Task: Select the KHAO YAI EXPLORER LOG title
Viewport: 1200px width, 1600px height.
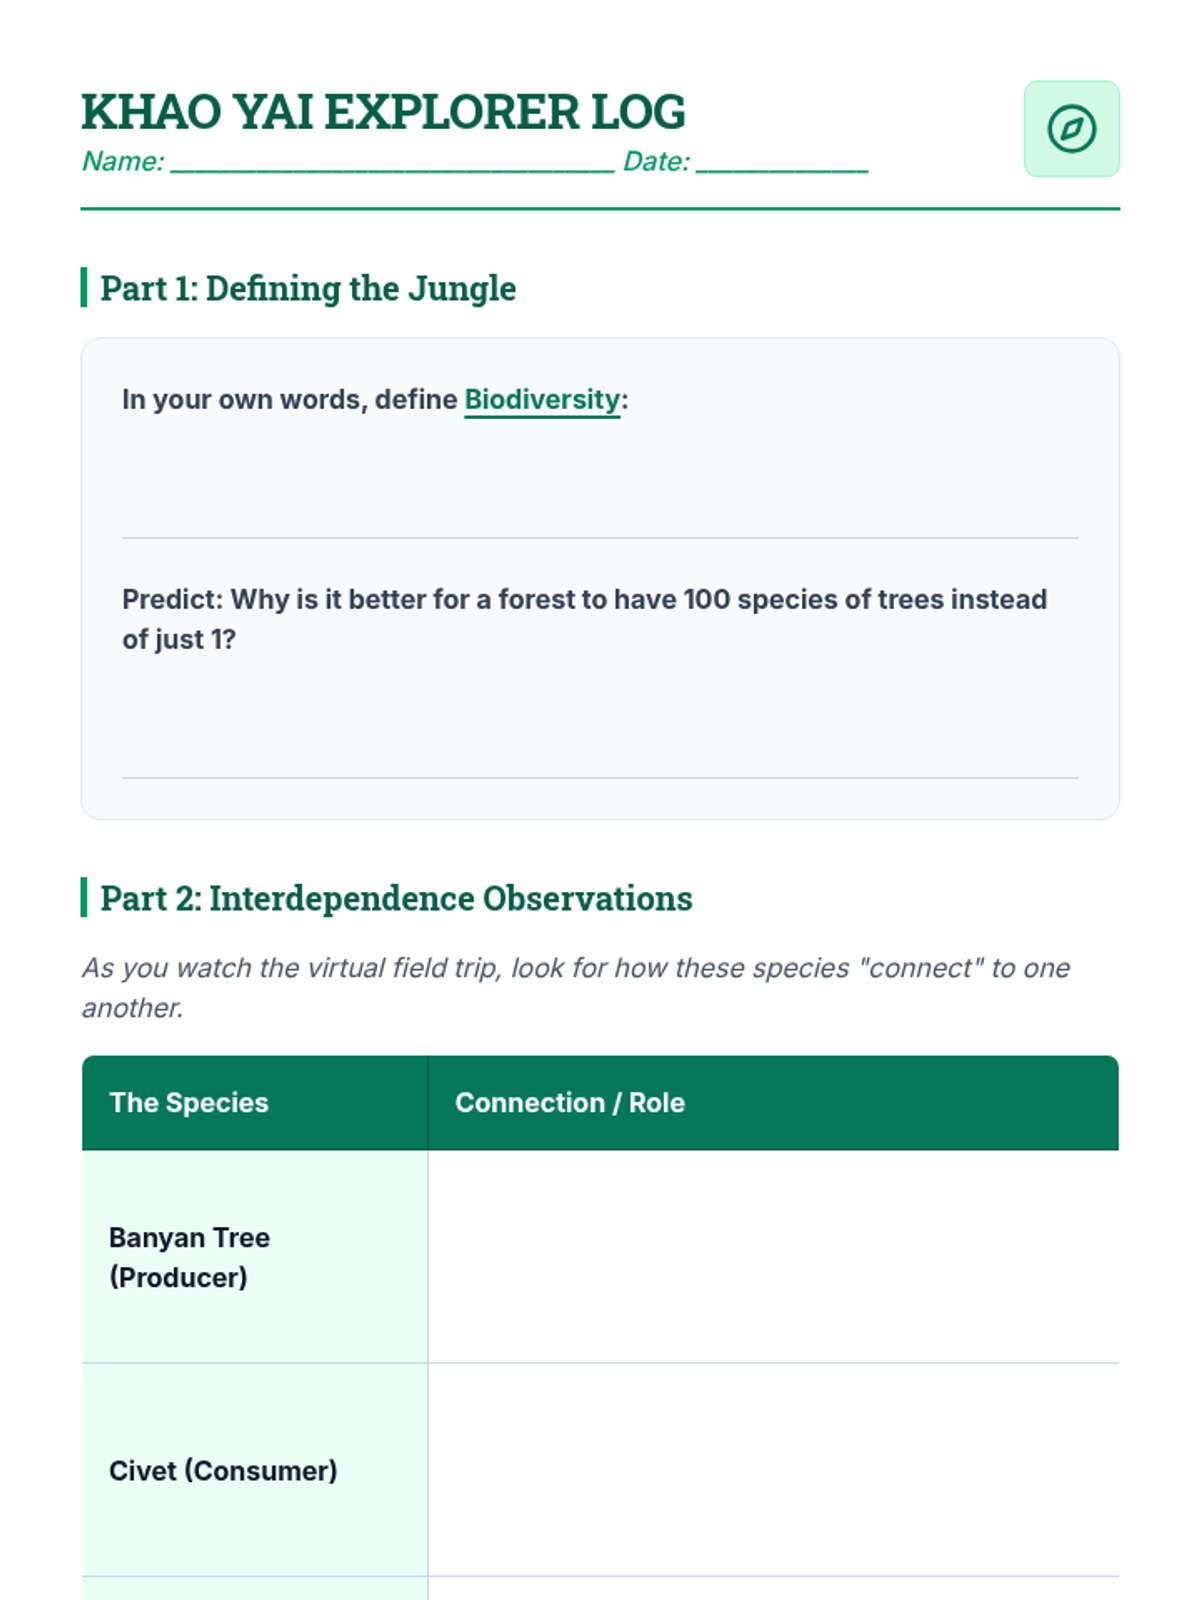Action: 383,111
